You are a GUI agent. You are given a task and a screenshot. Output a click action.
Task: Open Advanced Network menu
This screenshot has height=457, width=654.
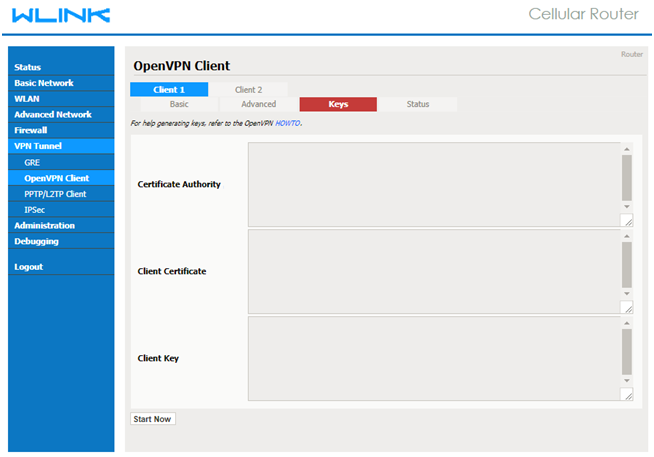coord(61,114)
